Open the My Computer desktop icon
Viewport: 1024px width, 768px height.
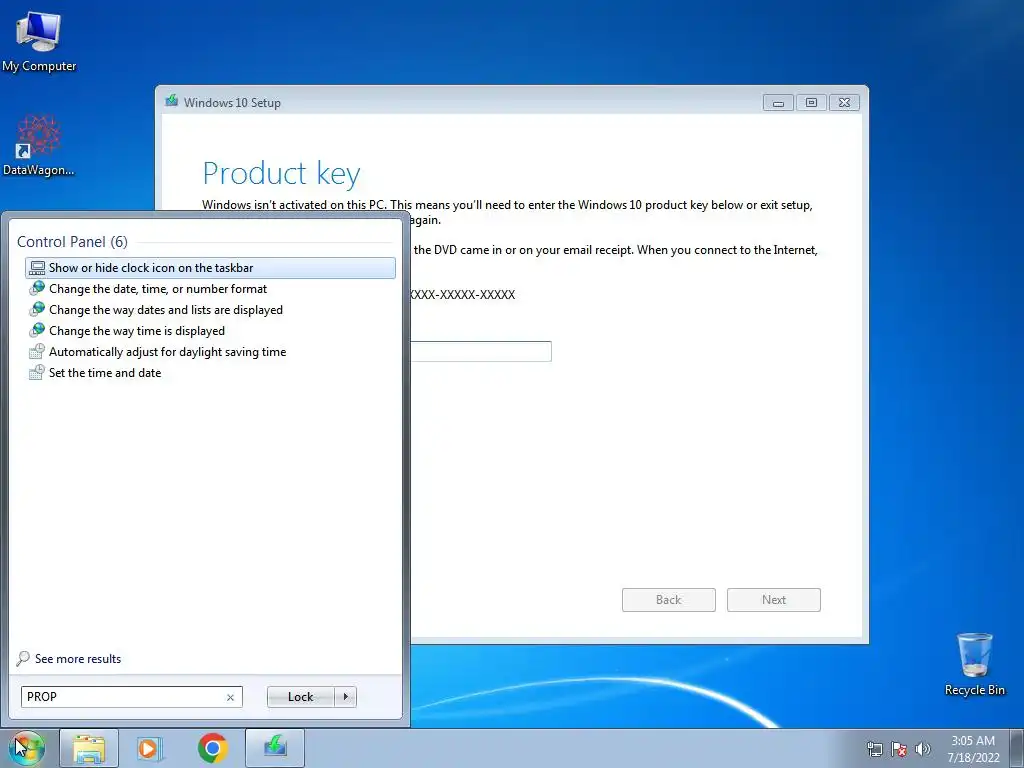coord(39,42)
